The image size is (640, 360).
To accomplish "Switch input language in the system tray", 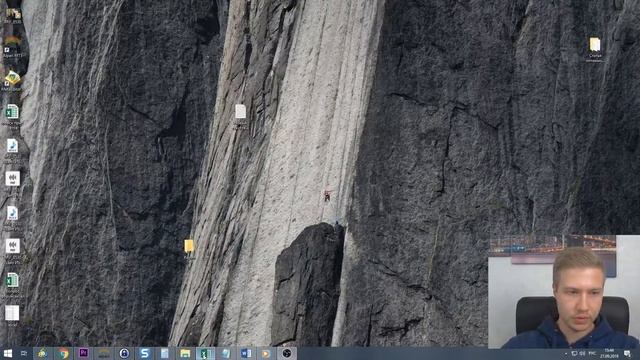I will click(x=593, y=353).
